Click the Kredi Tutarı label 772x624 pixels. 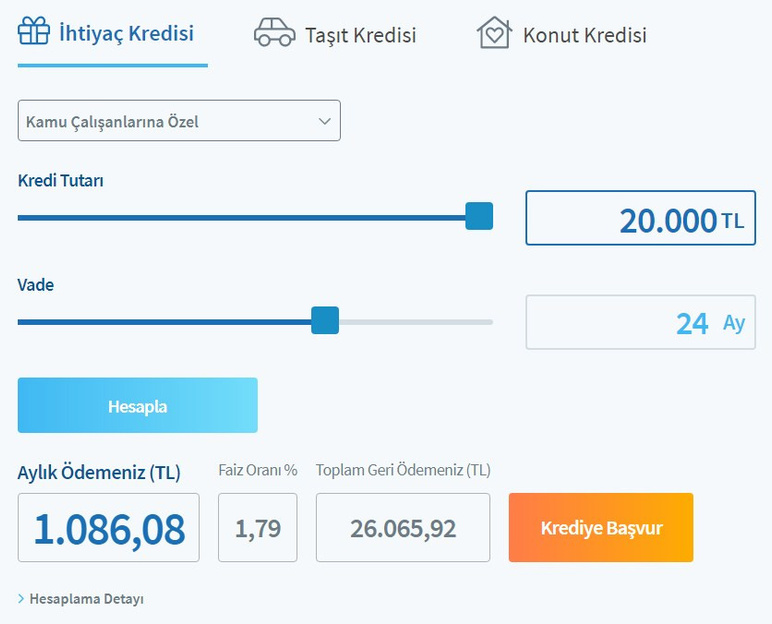point(61,181)
